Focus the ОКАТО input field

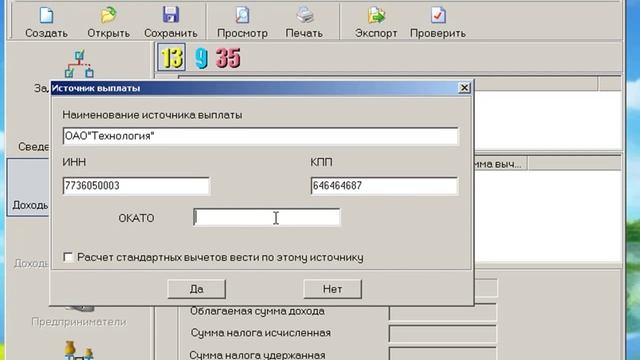coord(267,217)
